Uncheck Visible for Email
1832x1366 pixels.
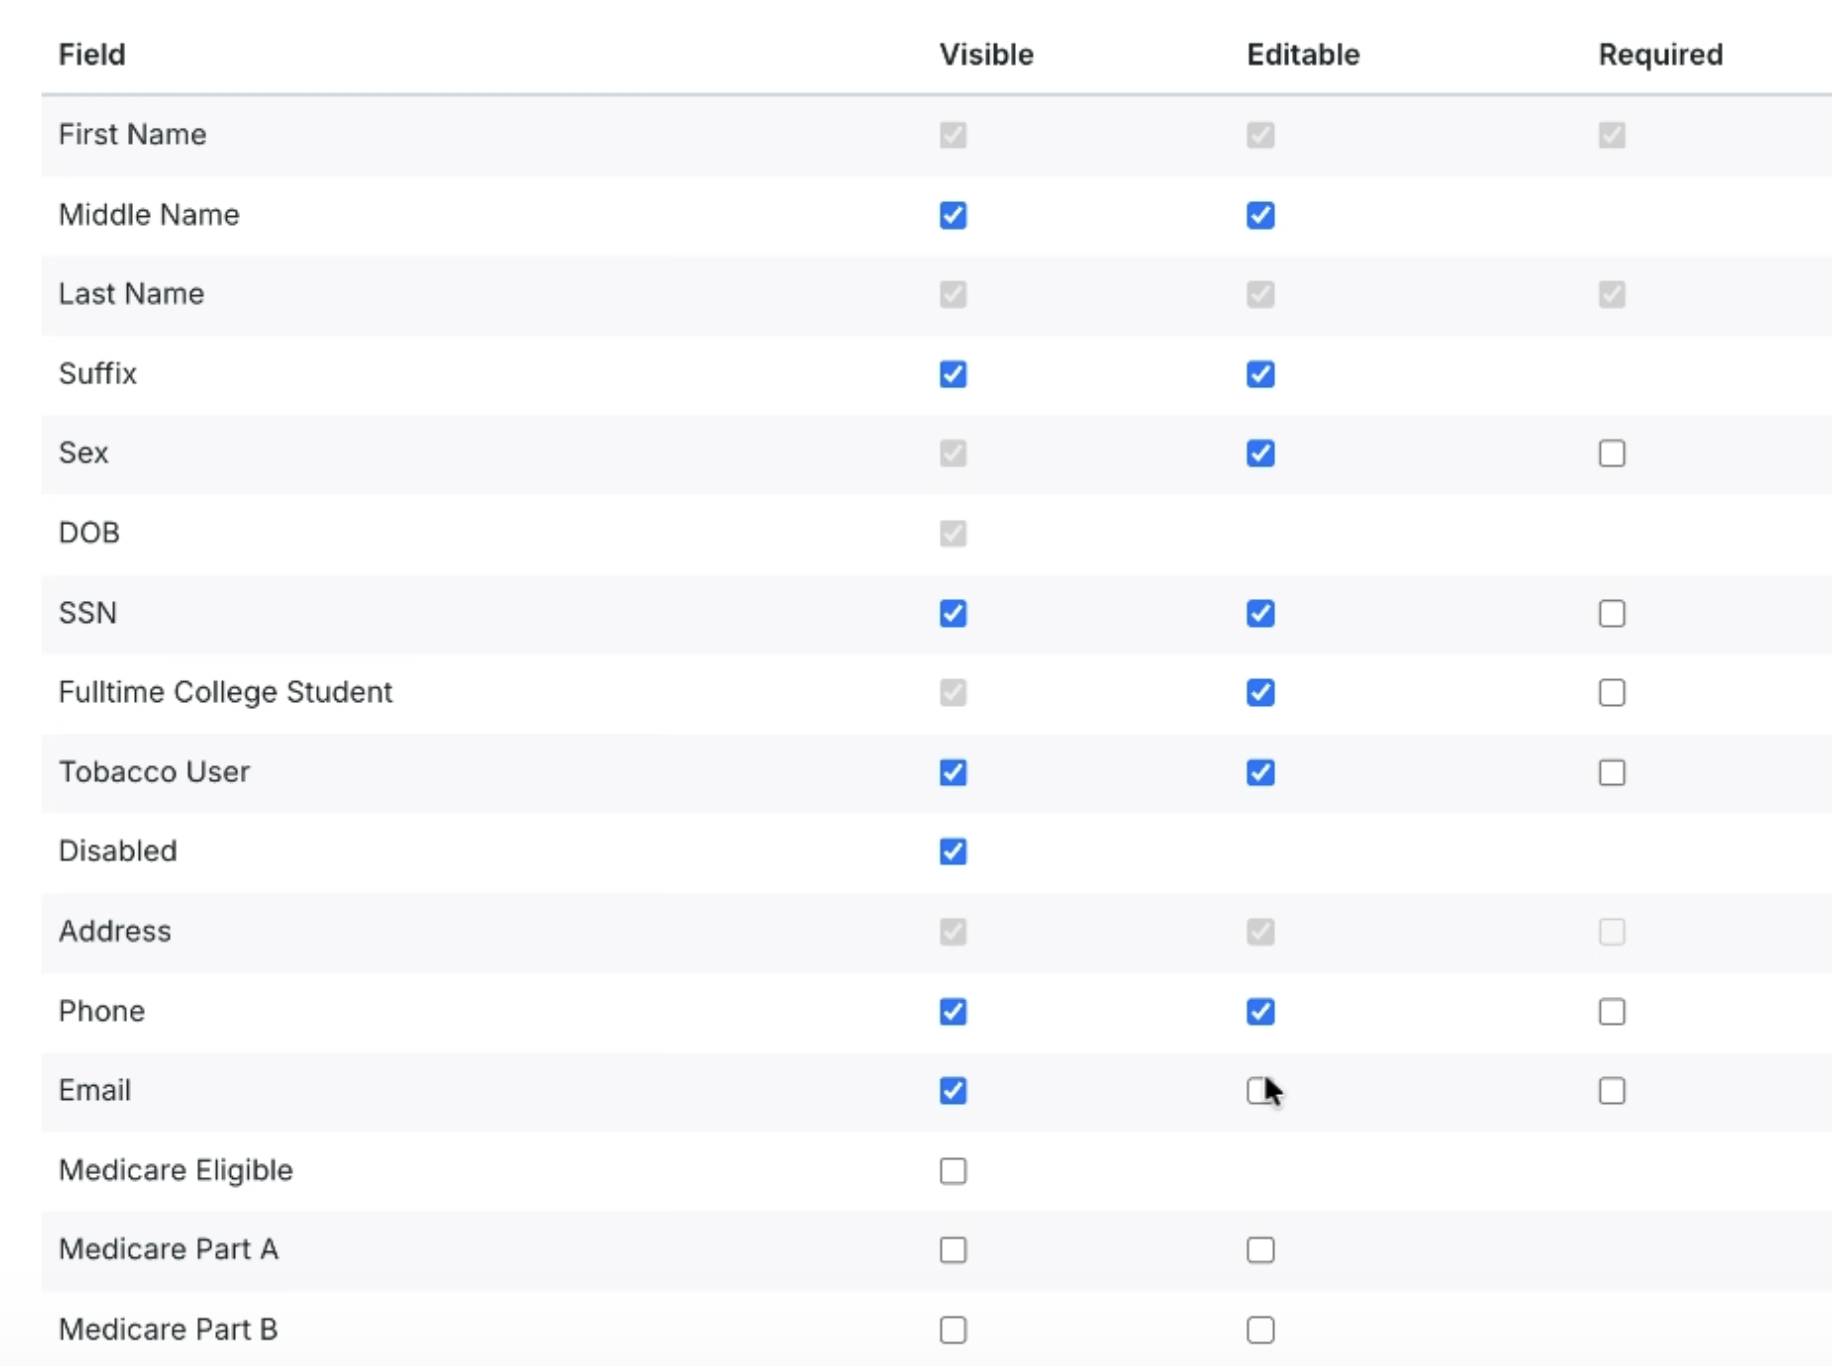(953, 1090)
